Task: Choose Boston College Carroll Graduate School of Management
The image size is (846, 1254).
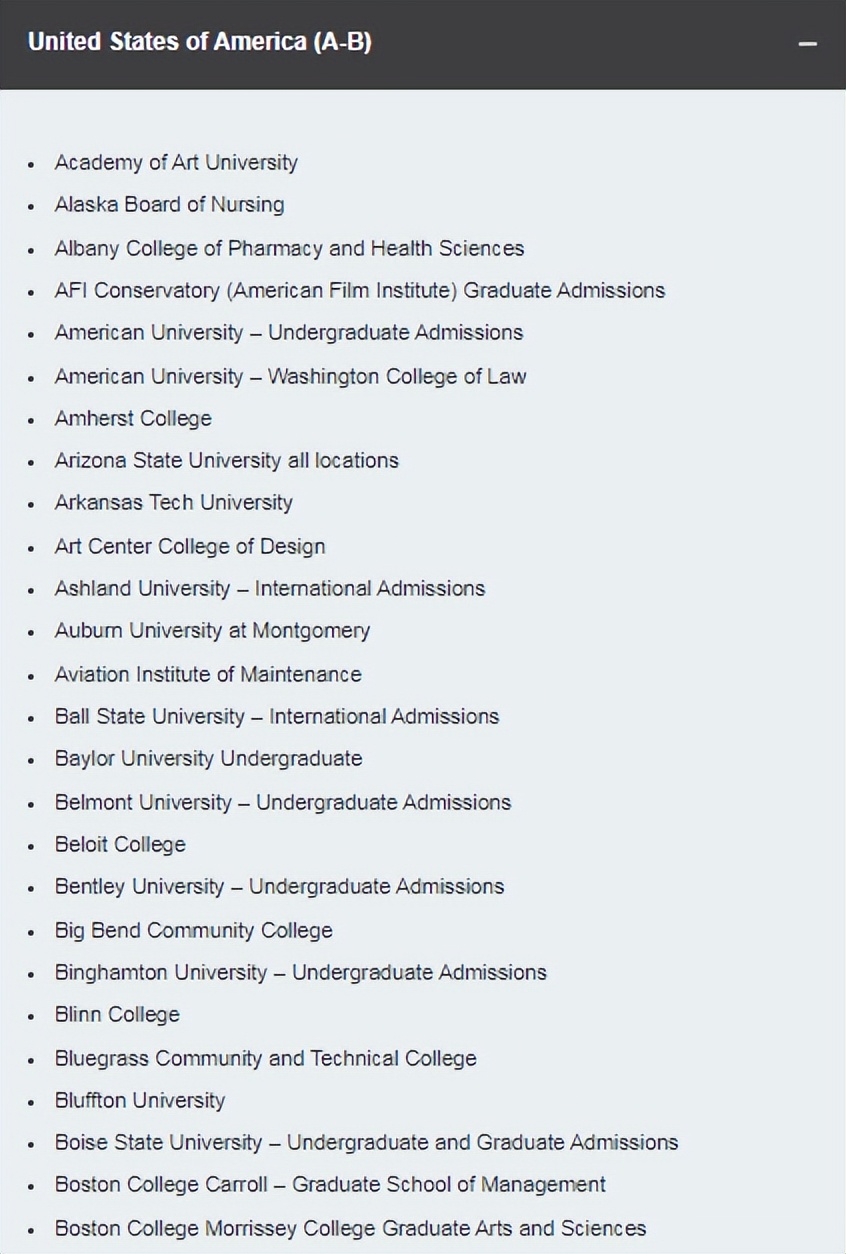Action: pyautogui.click(x=330, y=1185)
